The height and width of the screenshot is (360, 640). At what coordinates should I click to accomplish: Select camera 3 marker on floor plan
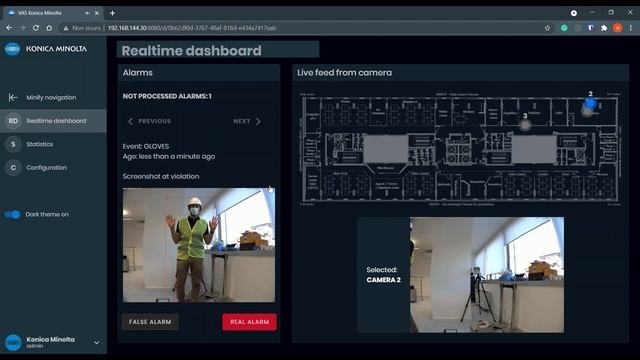pos(525,125)
